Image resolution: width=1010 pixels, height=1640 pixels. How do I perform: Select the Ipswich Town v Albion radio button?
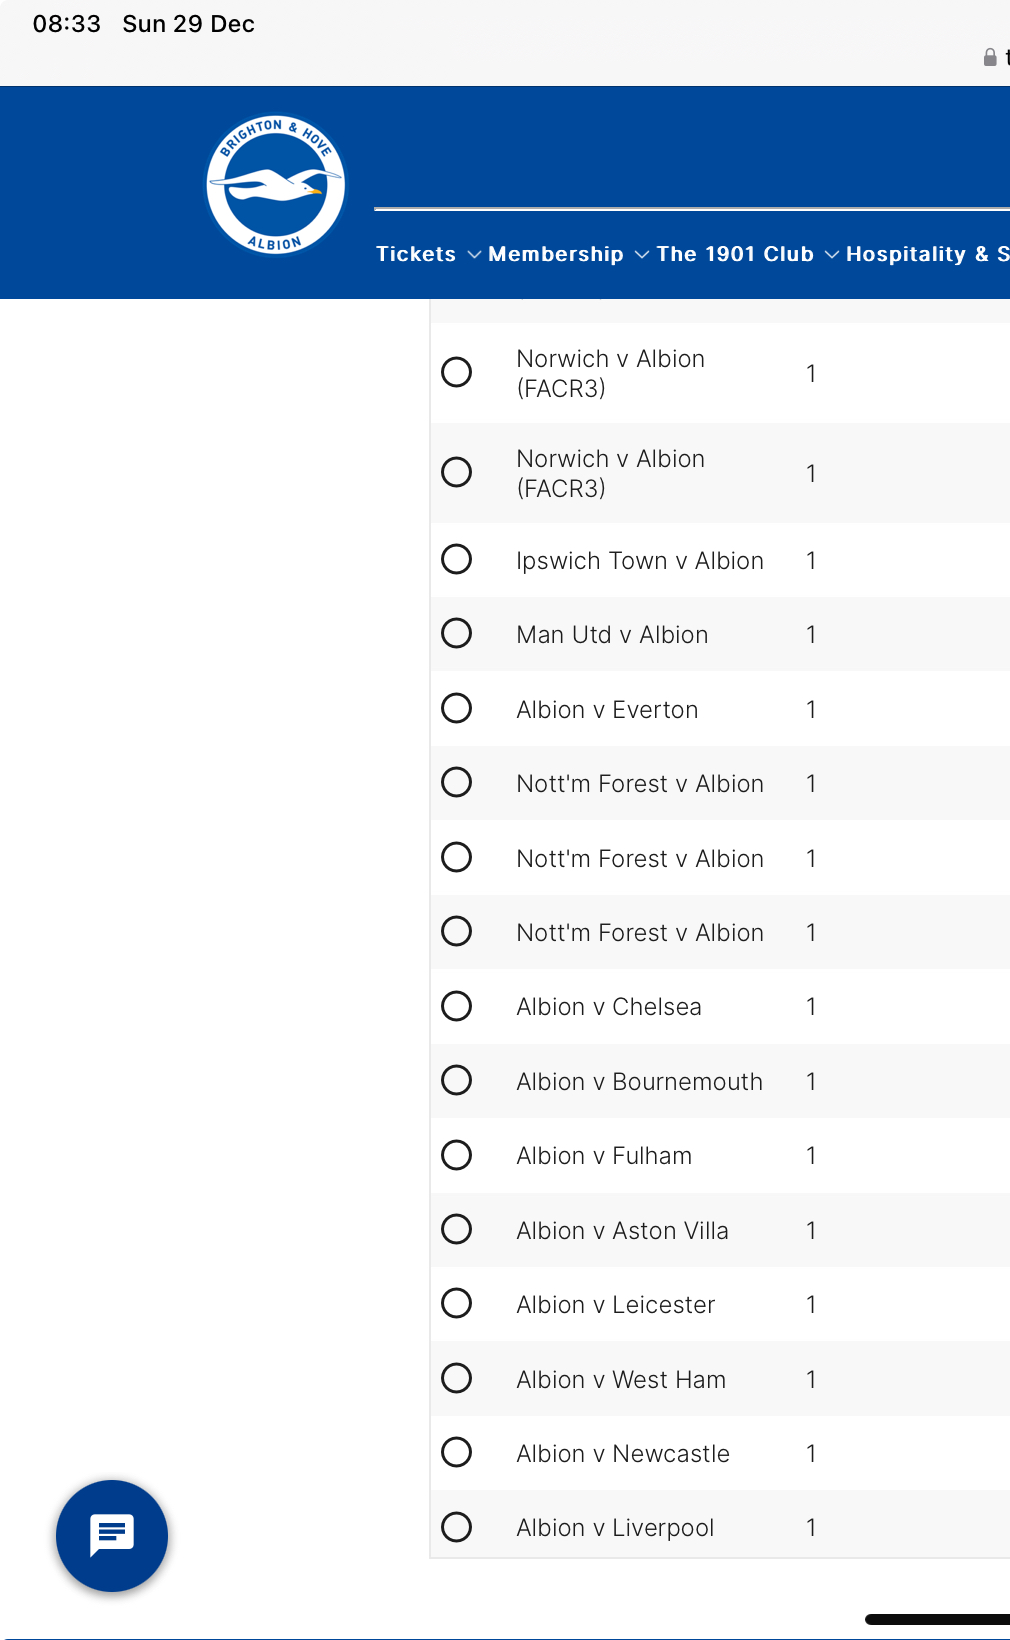(x=457, y=559)
